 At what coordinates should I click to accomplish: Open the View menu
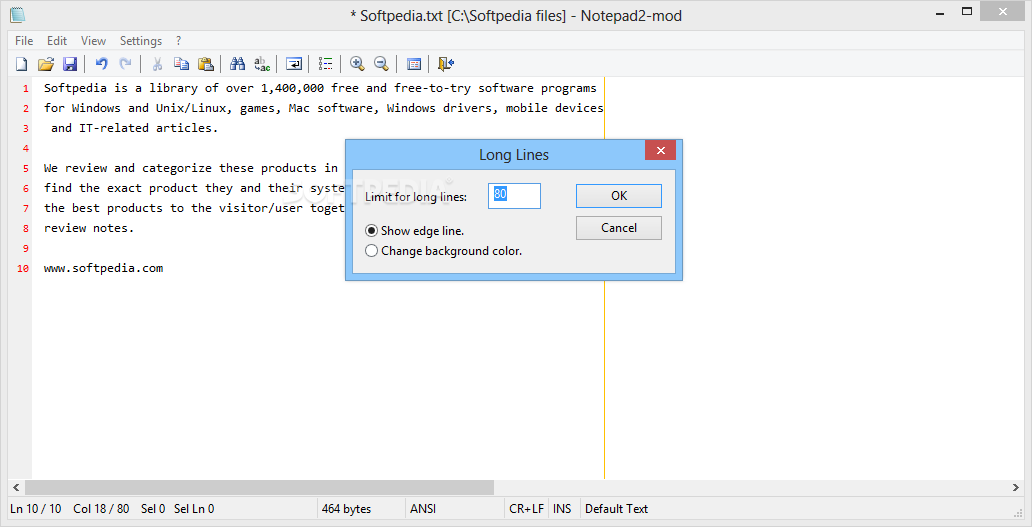pyautogui.click(x=93, y=41)
